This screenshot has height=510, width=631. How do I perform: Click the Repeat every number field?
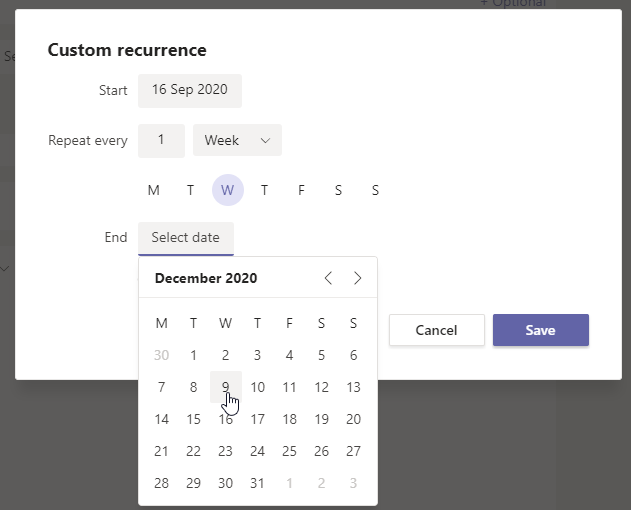click(161, 140)
